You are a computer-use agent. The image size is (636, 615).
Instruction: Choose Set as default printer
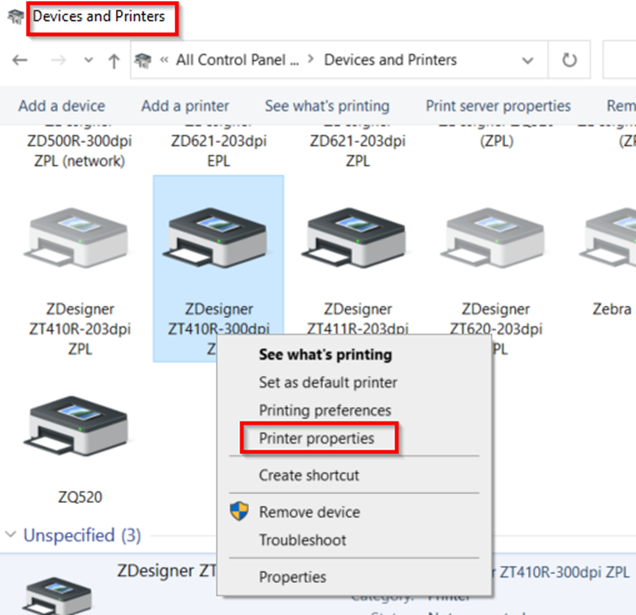pos(327,382)
